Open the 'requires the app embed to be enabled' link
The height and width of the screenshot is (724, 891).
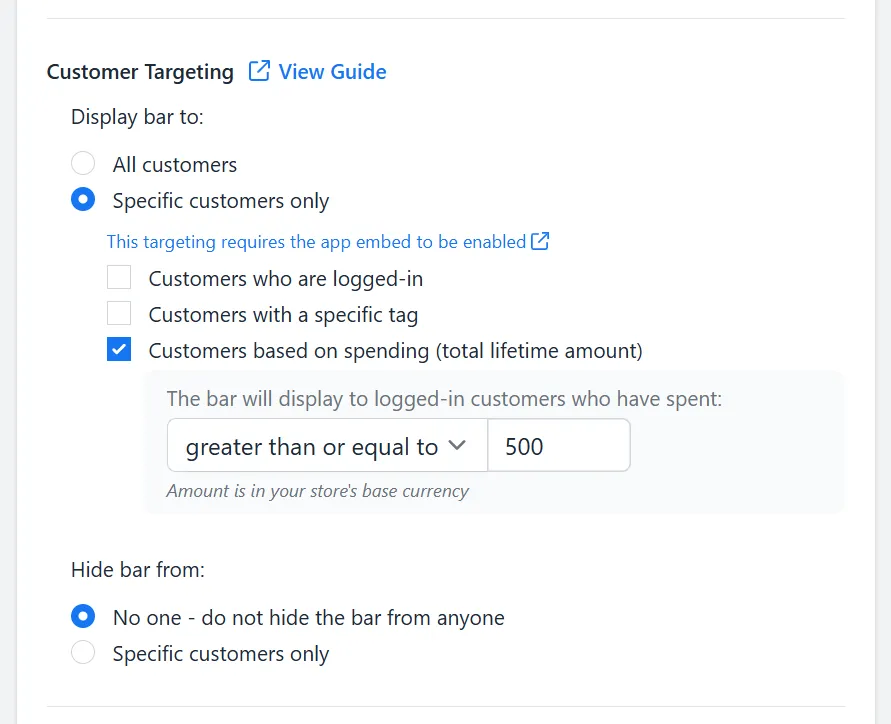coord(328,242)
